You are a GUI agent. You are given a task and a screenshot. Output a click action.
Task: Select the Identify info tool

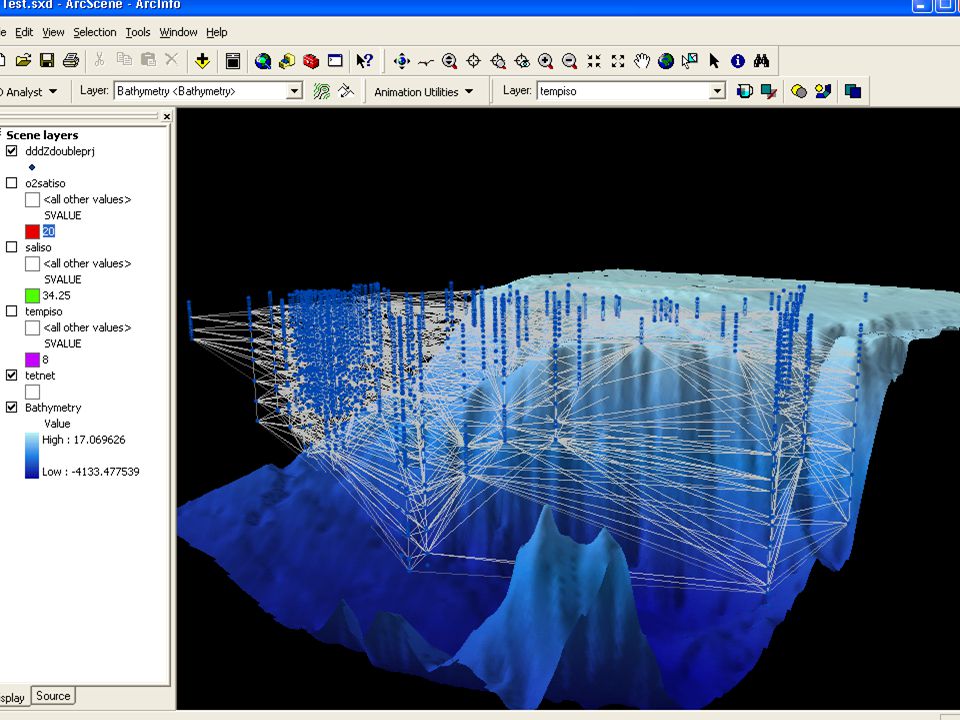pyautogui.click(x=738, y=61)
